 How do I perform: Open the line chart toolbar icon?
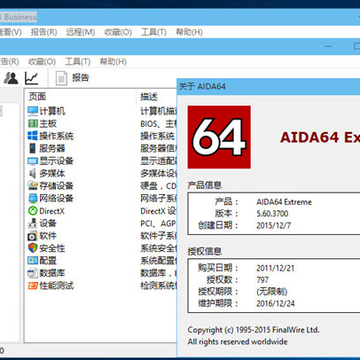31,78
